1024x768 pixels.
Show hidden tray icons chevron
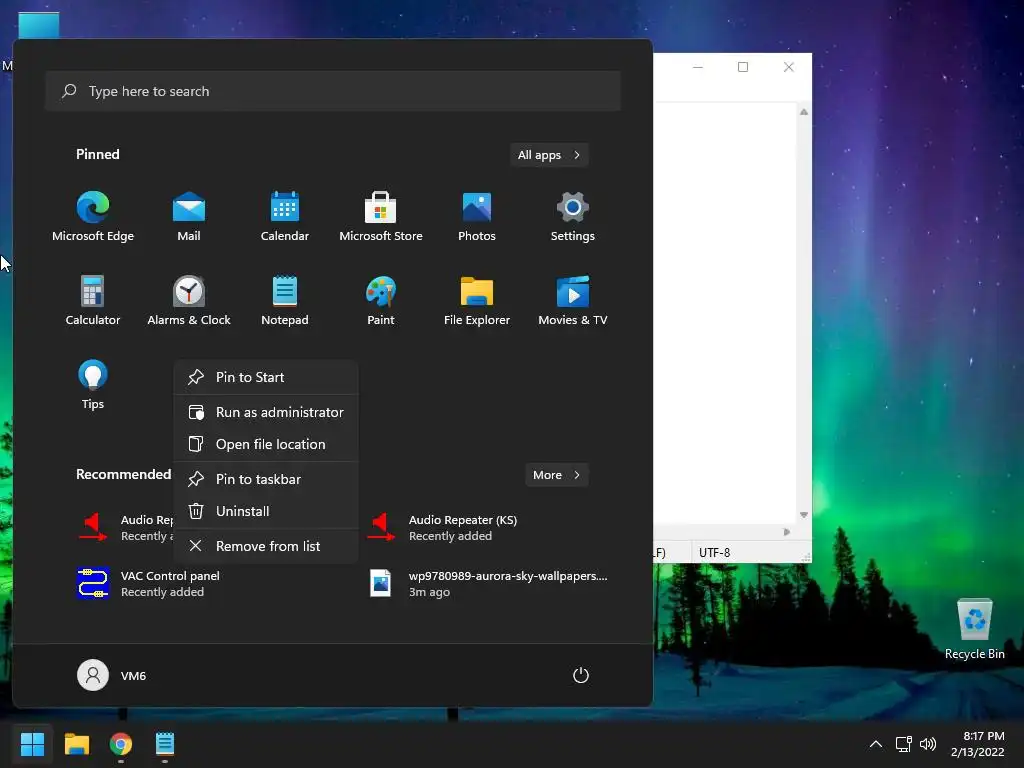[x=876, y=744]
